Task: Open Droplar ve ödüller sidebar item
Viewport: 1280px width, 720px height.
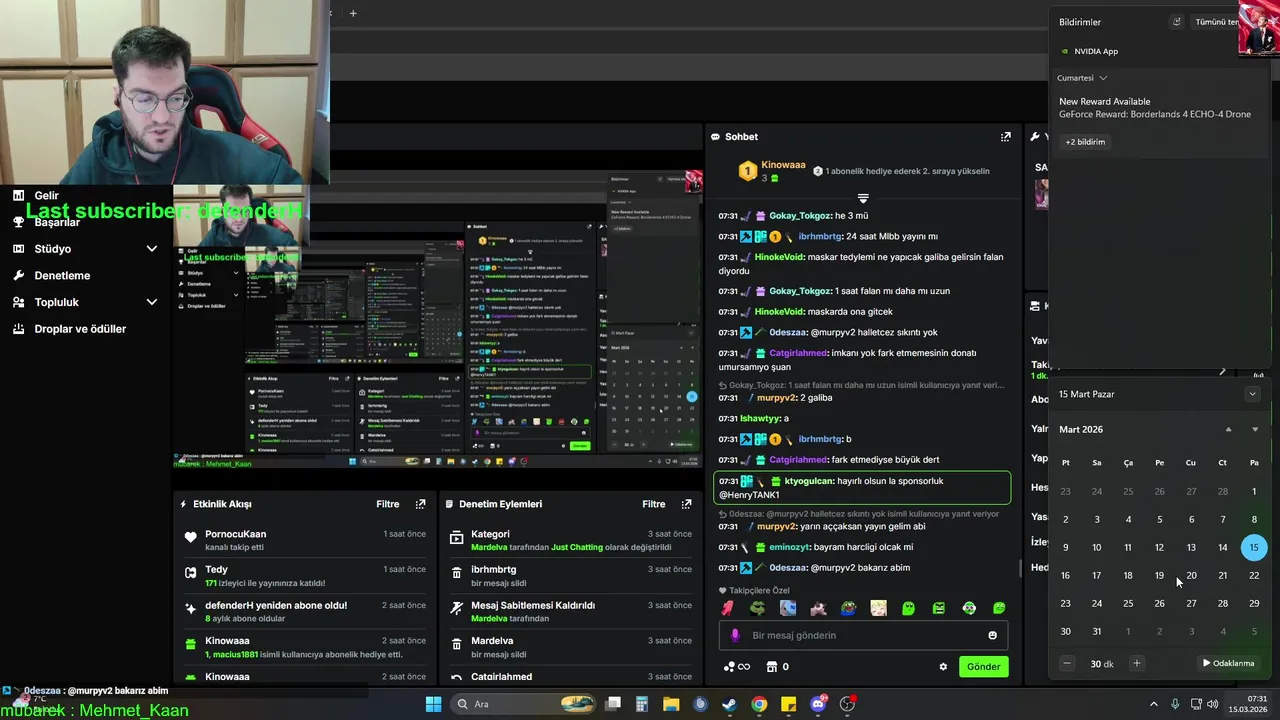Action: (70, 329)
